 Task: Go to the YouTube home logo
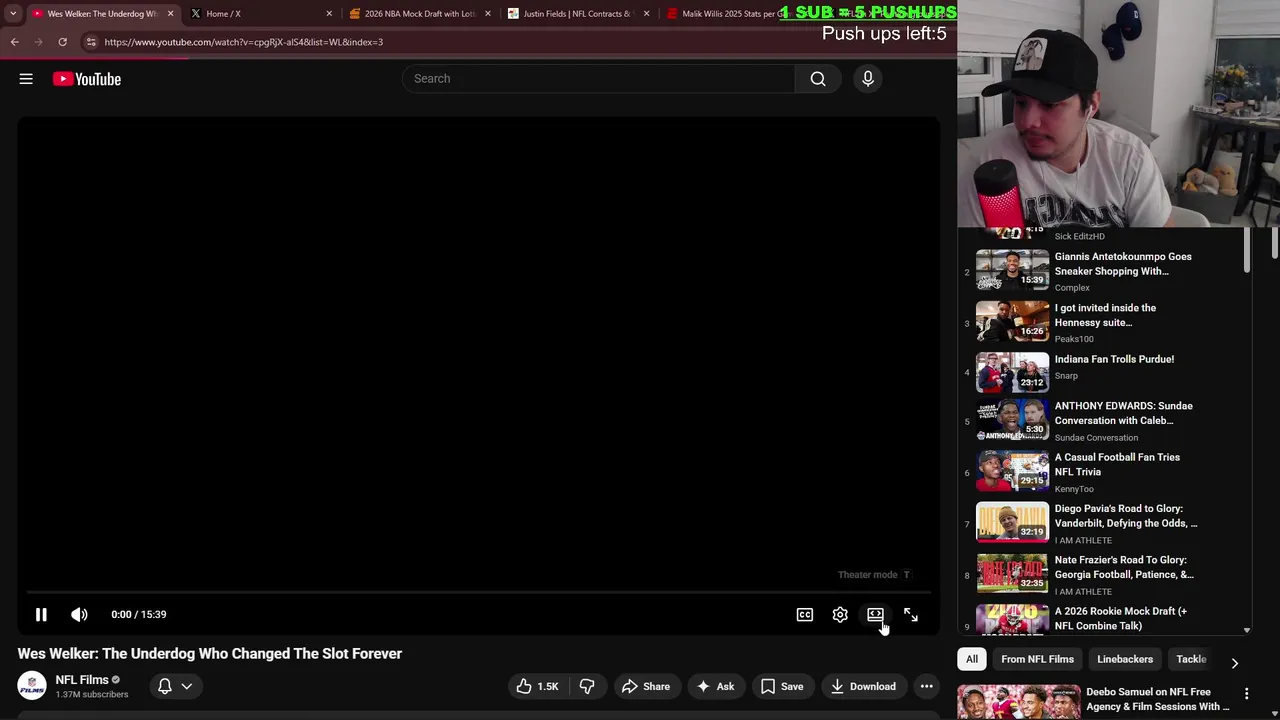point(87,79)
